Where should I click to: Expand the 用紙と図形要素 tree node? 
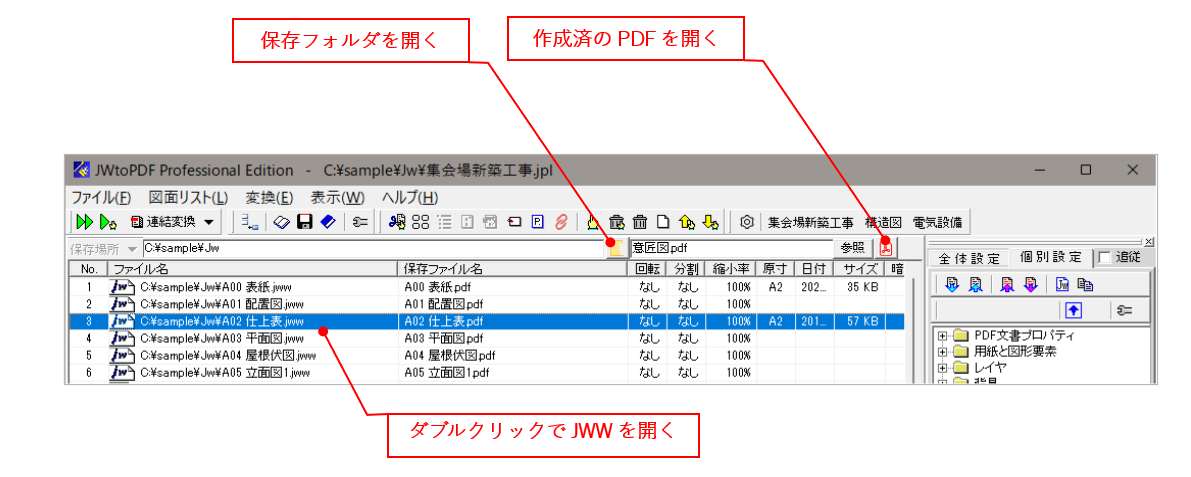click(x=943, y=352)
